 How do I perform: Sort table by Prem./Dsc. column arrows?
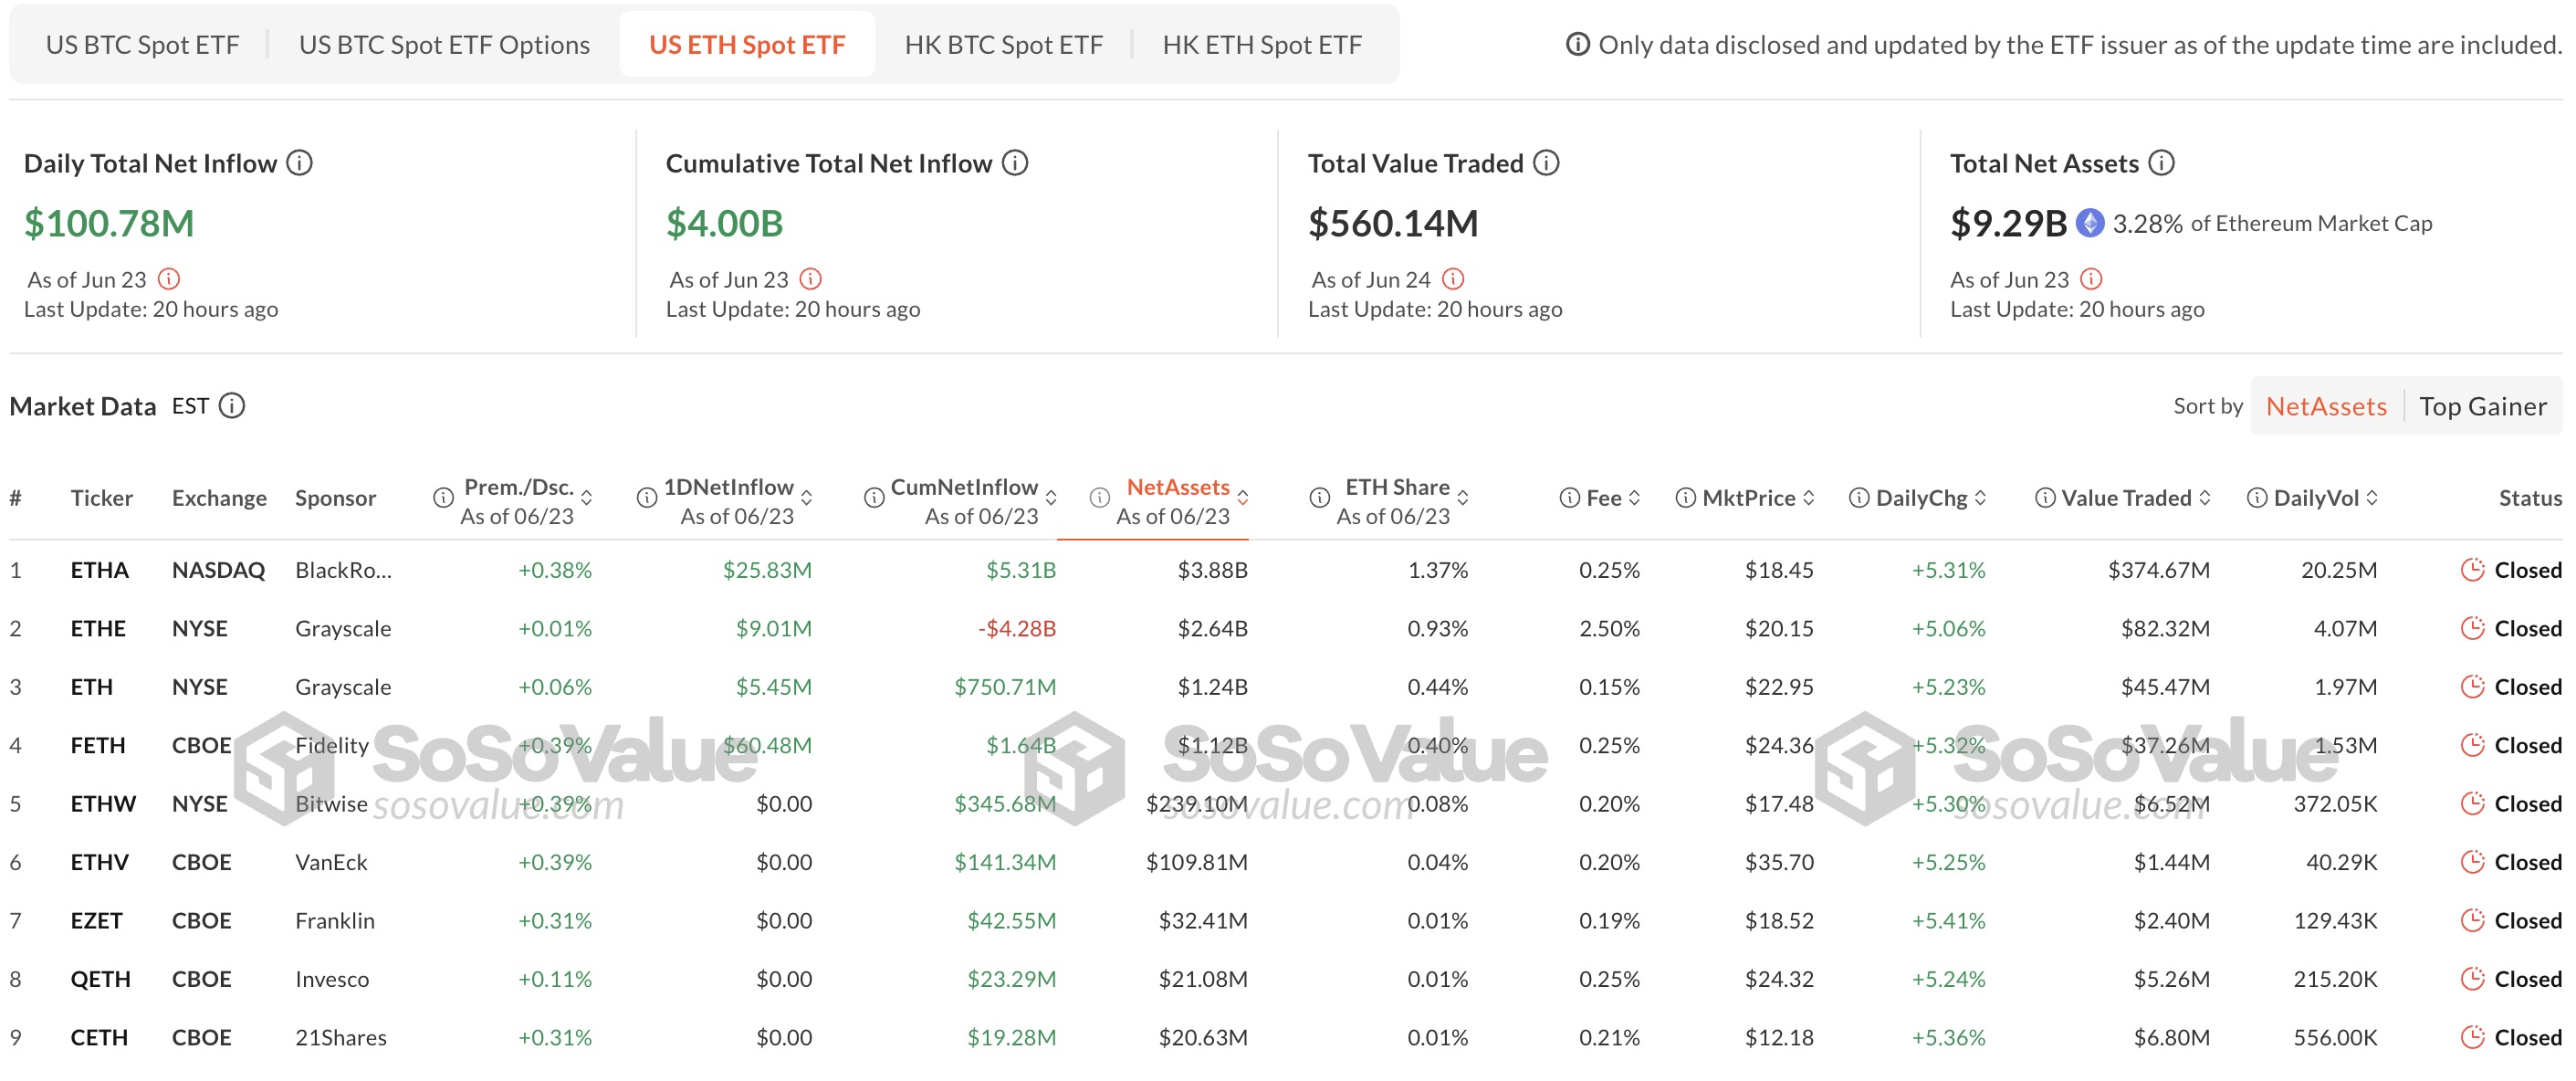click(x=587, y=498)
